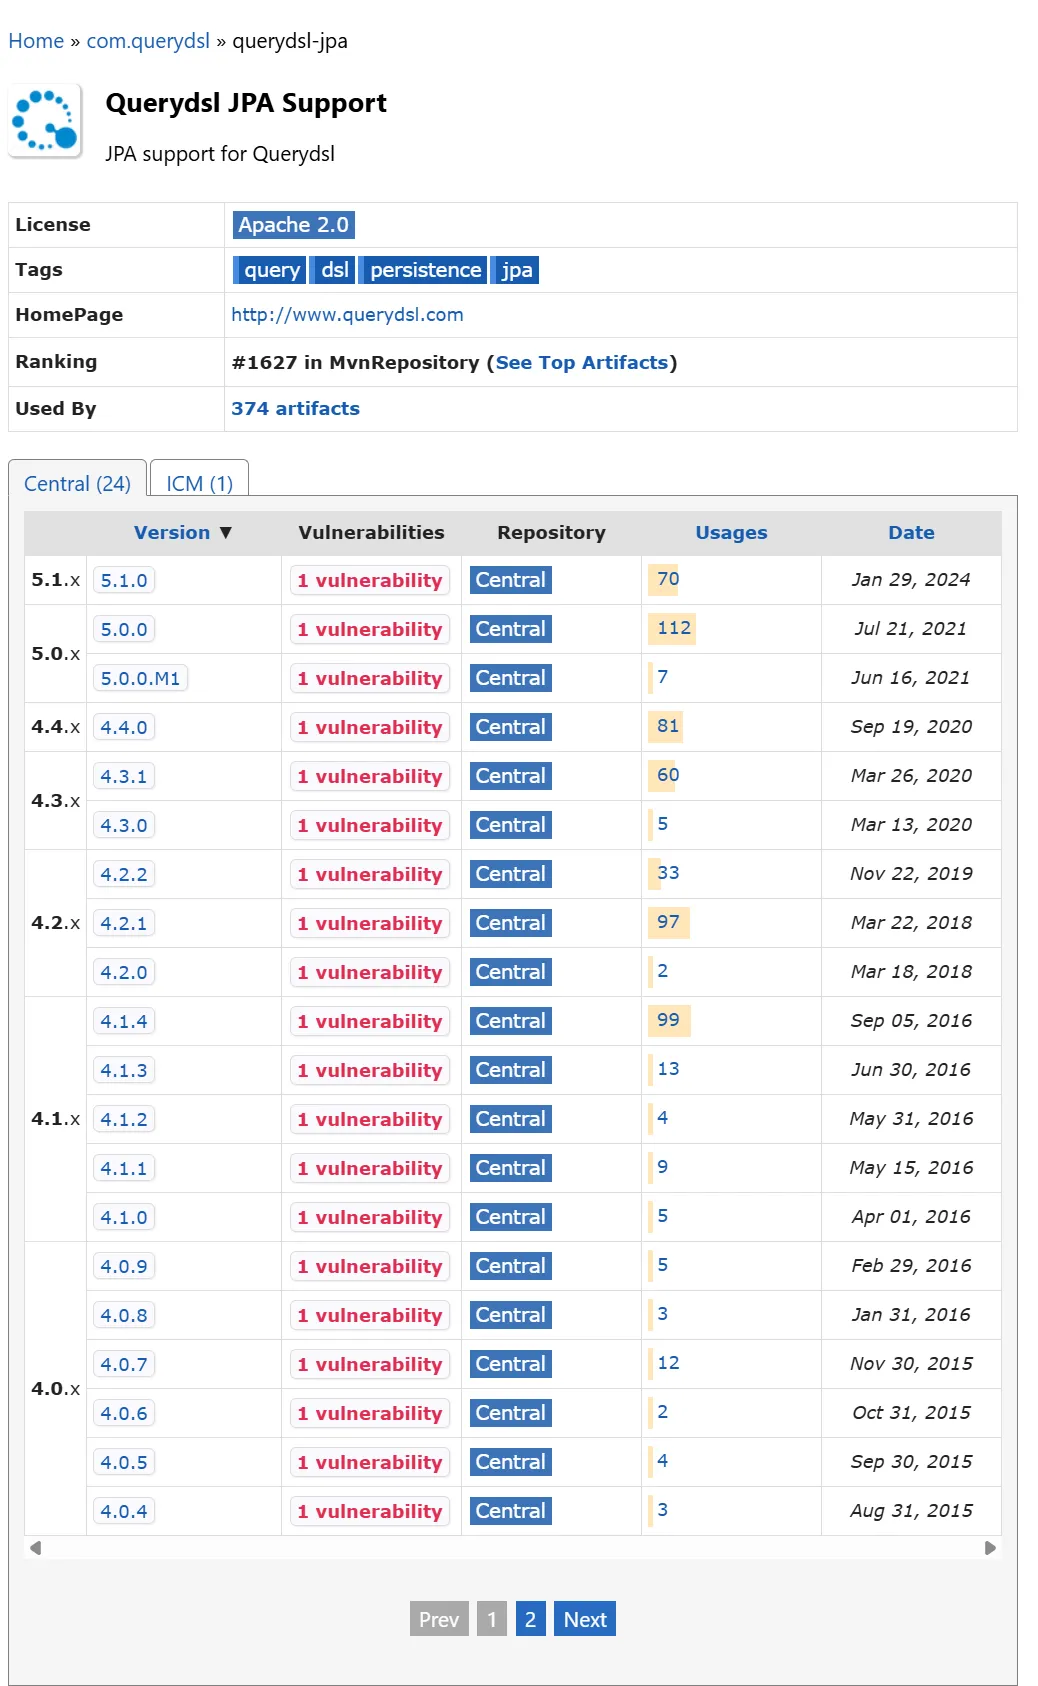The height and width of the screenshot is (1686, 1038).
Task: Click the left scroll arrow below table
Action: 36,1548
